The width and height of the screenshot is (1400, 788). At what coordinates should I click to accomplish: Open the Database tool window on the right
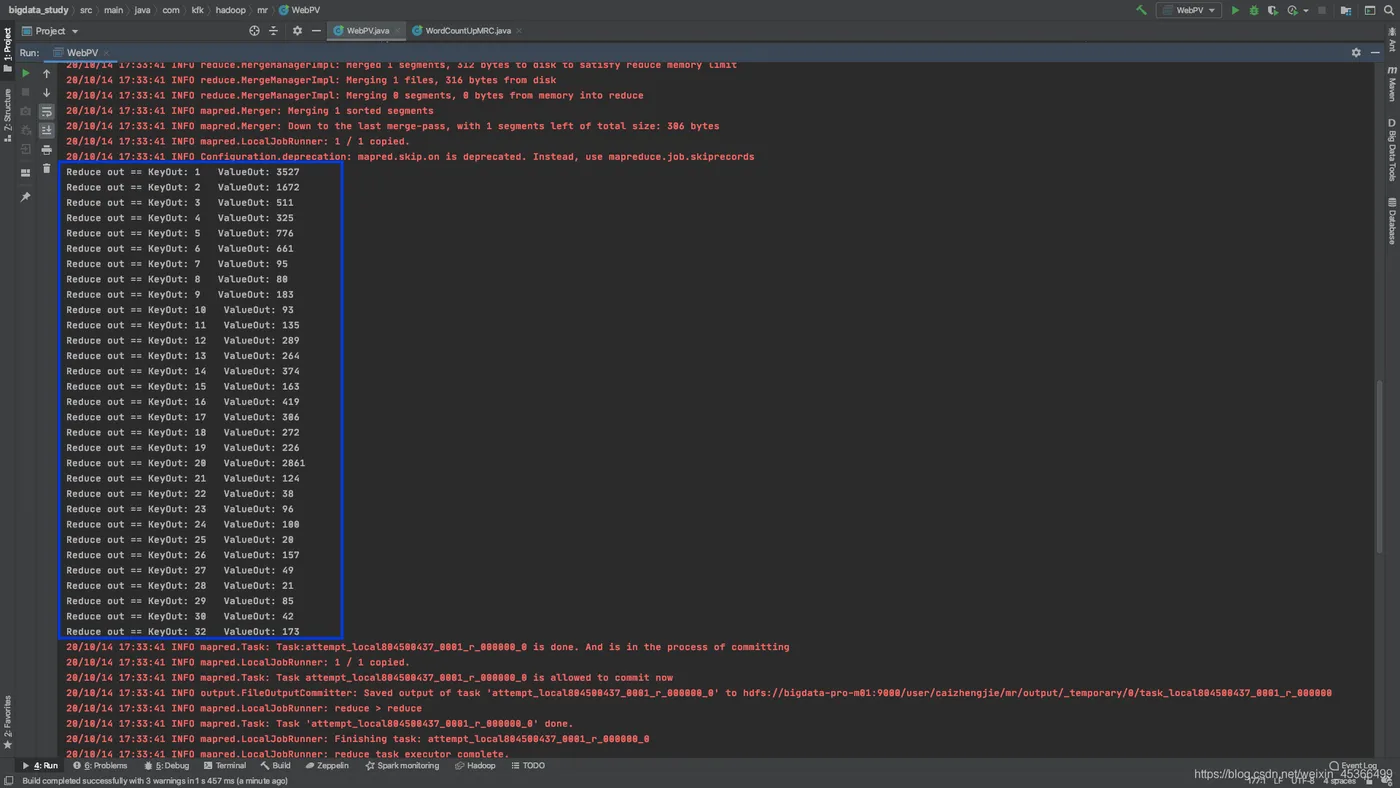tap(1391, 221)
